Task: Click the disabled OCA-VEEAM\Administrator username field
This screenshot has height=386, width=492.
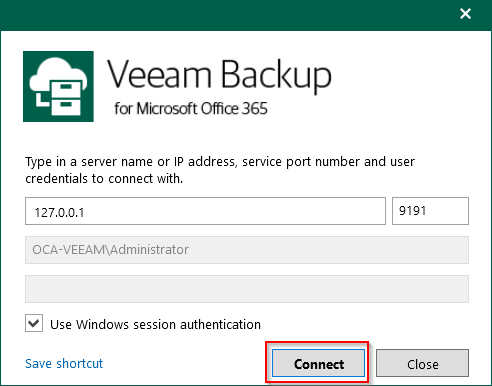Action: pos(247,250)
